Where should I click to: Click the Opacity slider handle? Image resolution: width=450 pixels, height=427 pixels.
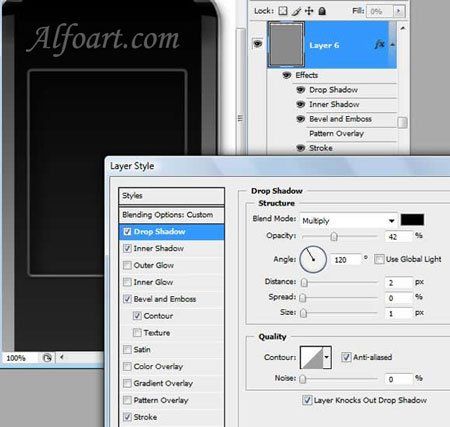[334, 237]
